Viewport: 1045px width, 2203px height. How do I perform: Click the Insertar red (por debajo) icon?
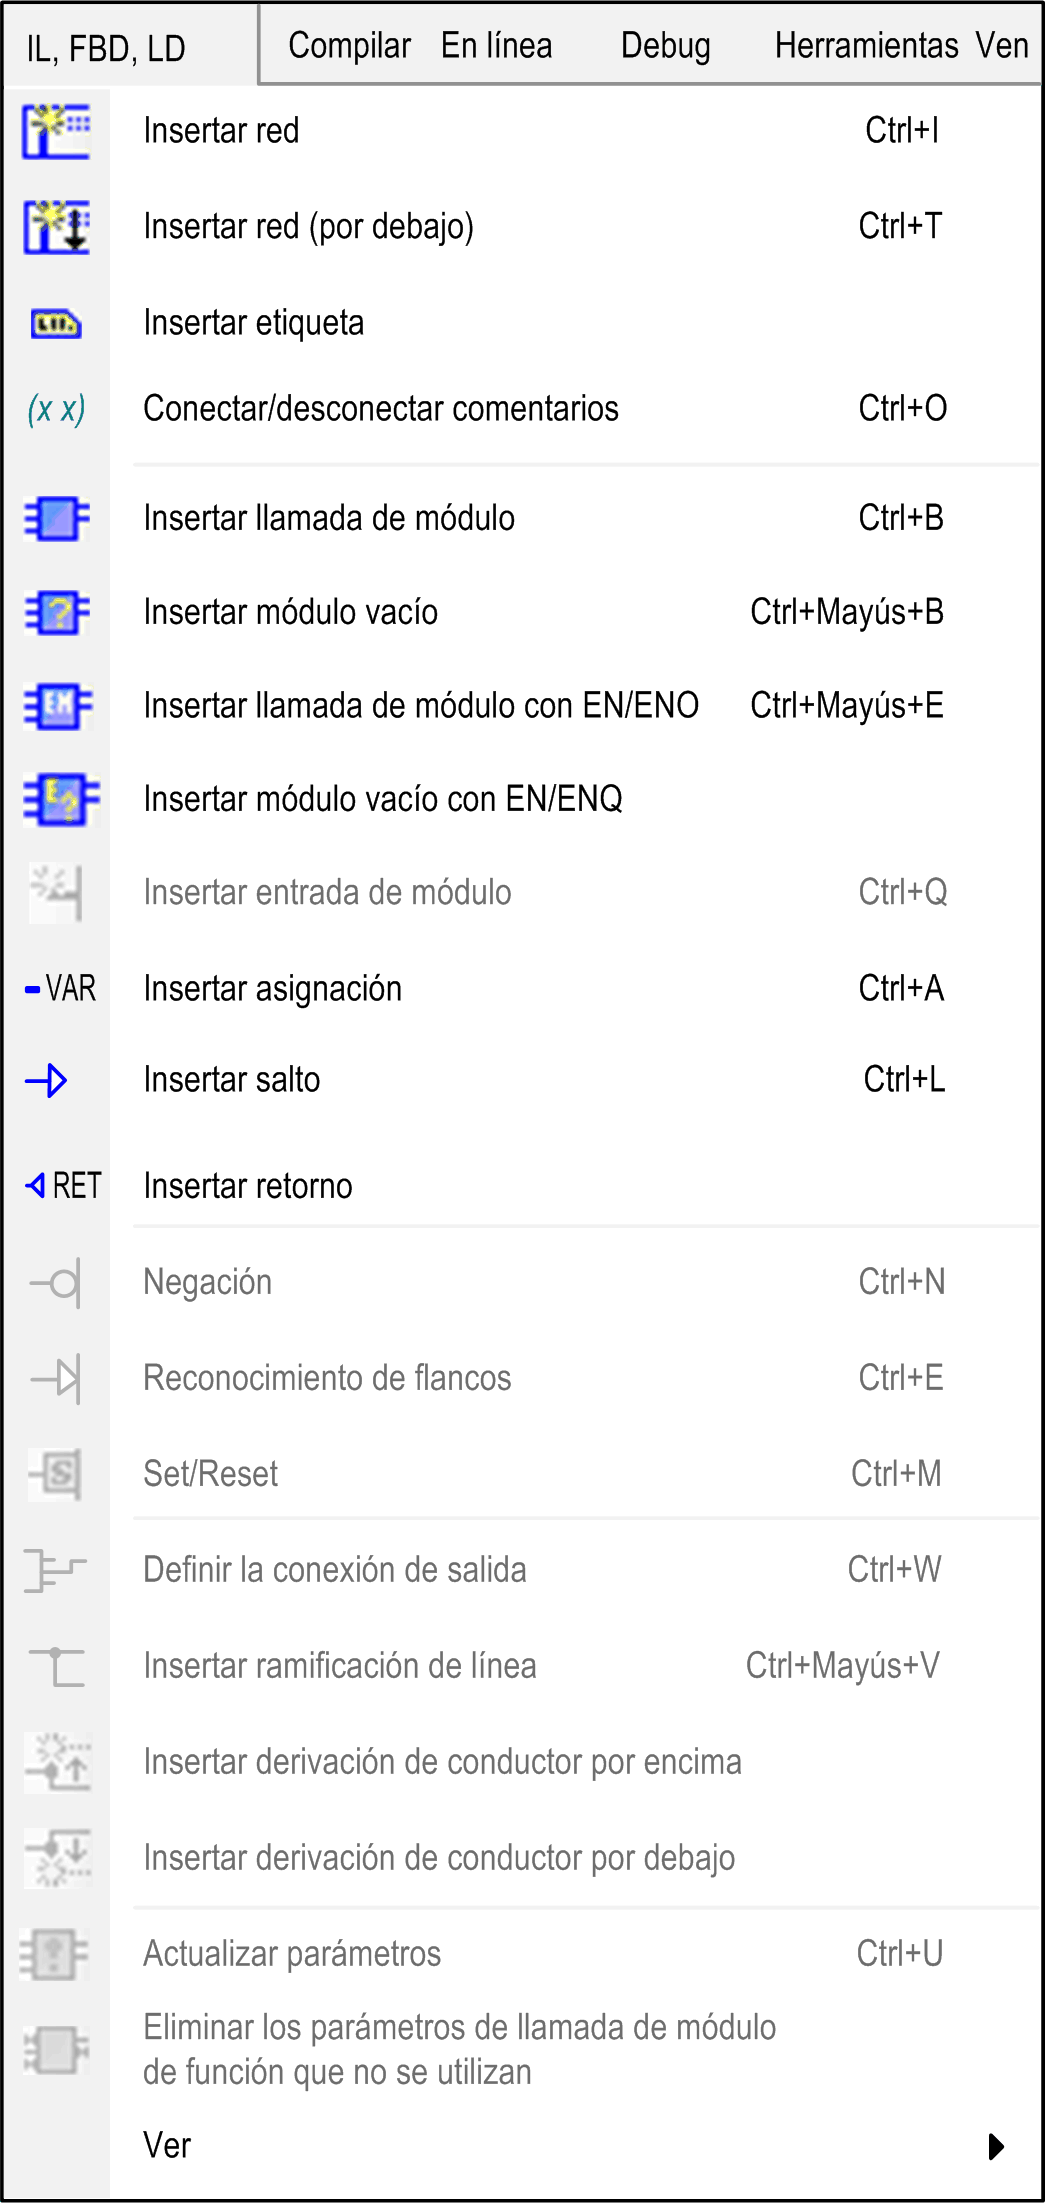pyautogui.click(x=57, y=227)
